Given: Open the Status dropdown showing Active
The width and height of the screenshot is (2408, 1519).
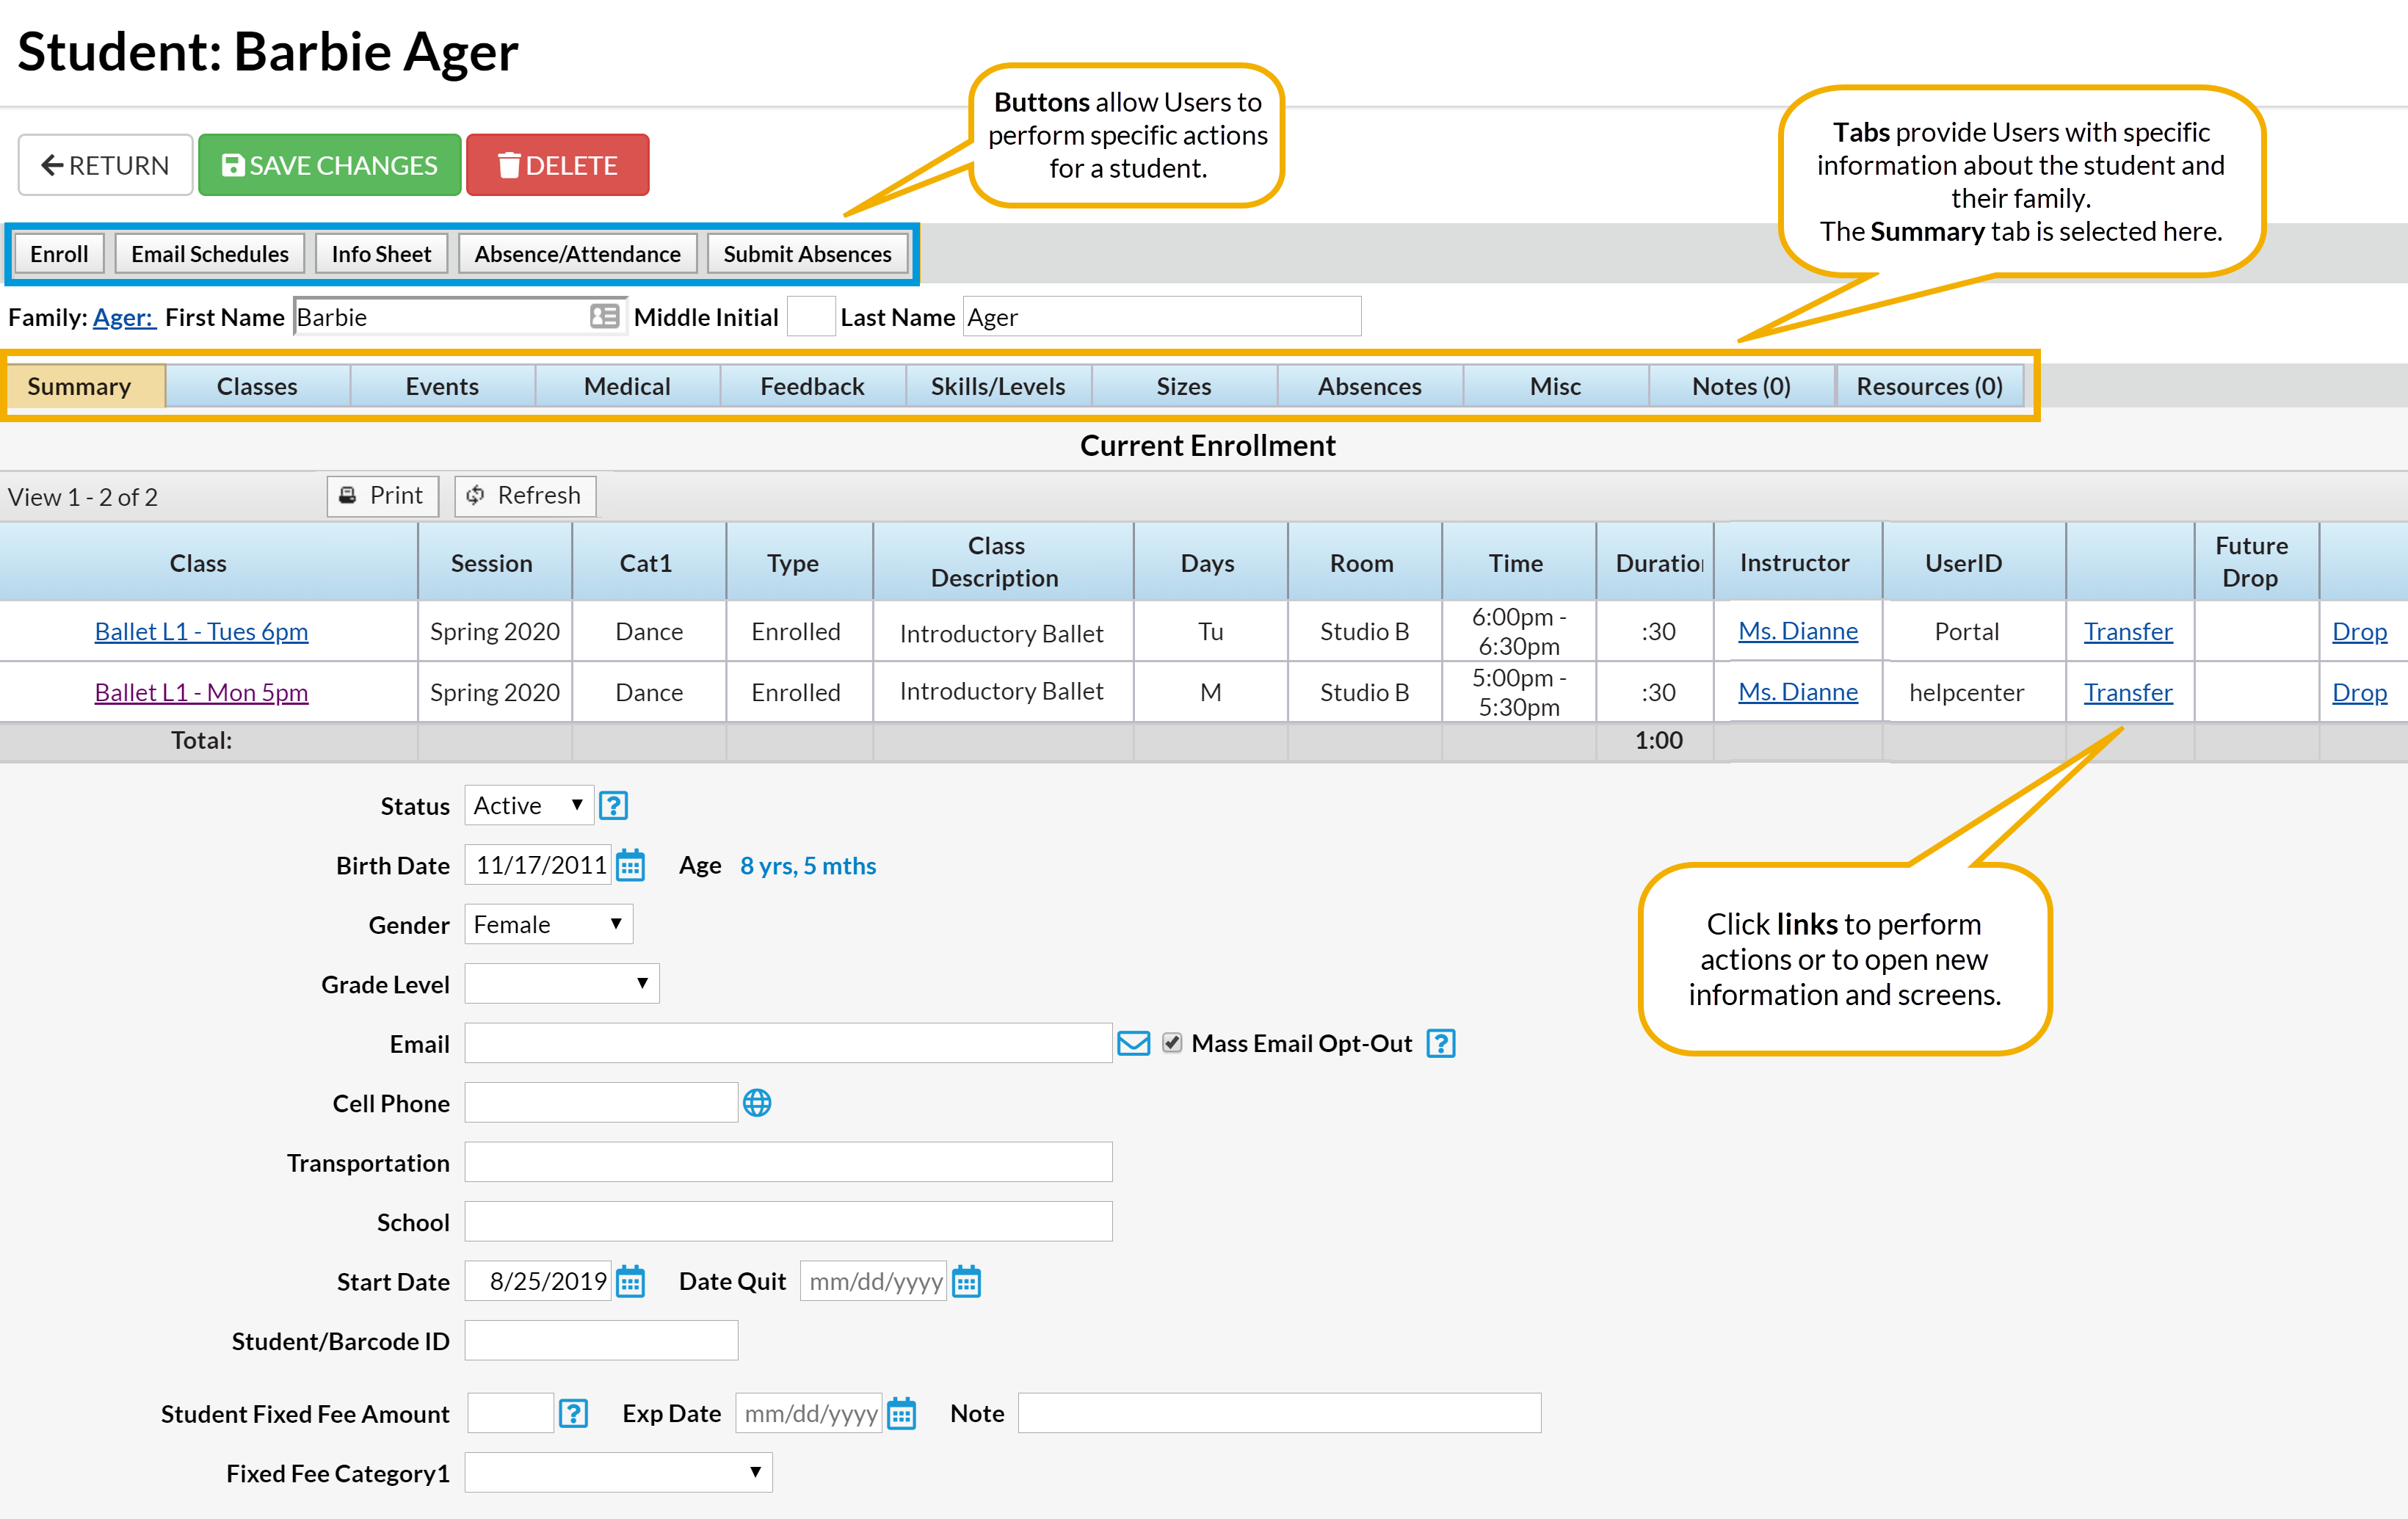Looking at the screenshot, I should click(528, 806).
